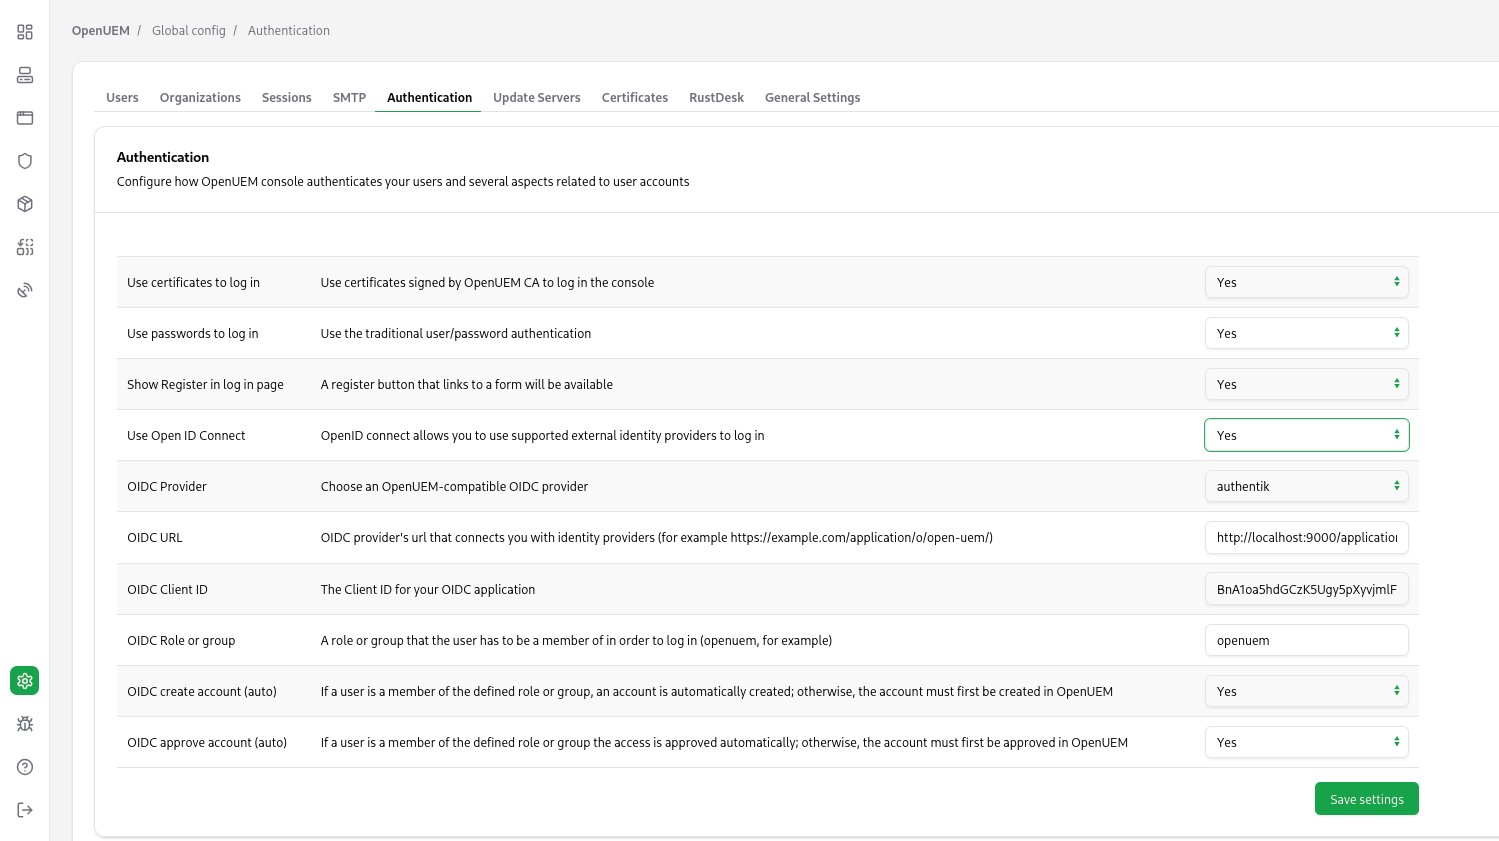Toggle 'OIDC approve account (auto)' setting
This screenshot has width=1499, height=841.
[1306, 742]
